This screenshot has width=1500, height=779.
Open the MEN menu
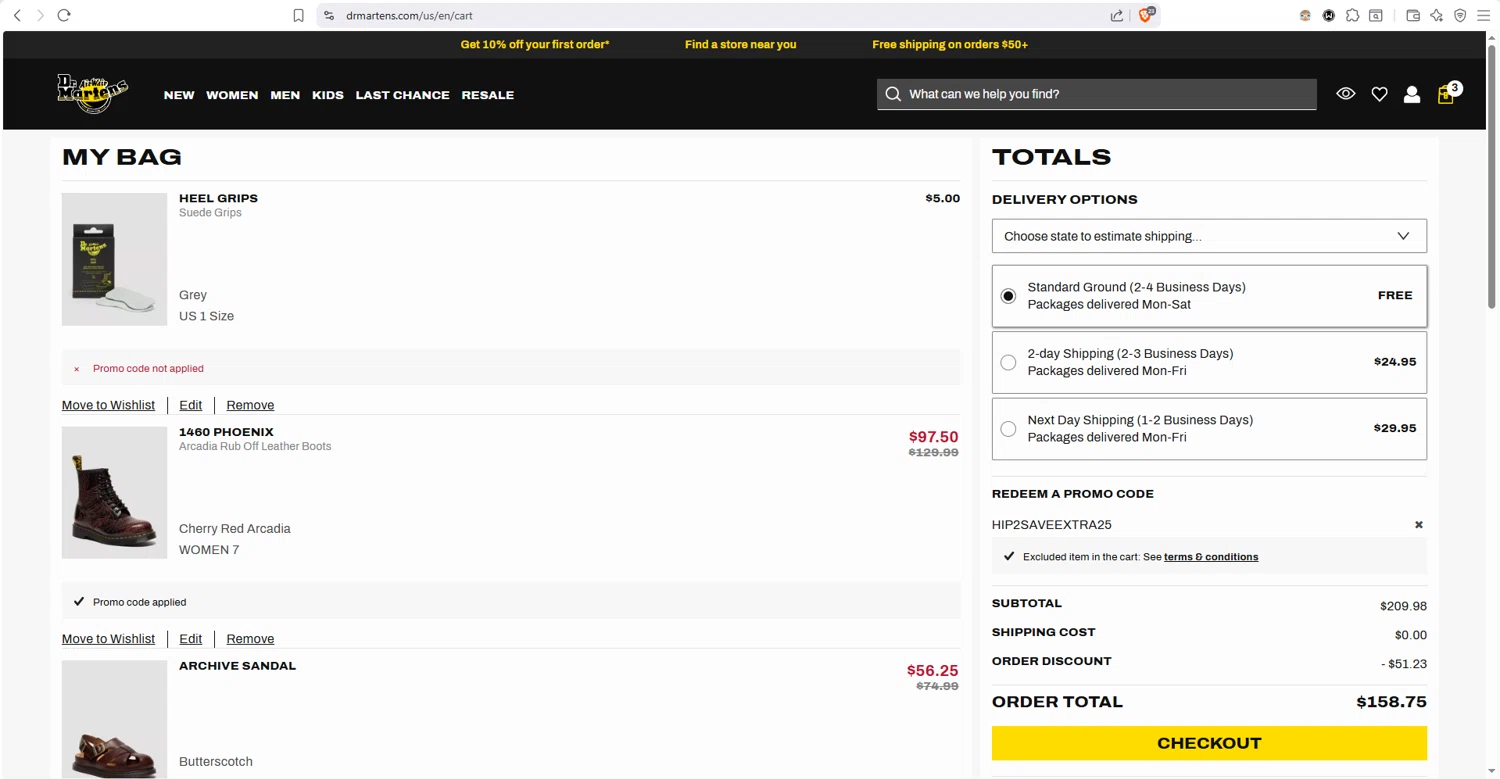[285, 95]
